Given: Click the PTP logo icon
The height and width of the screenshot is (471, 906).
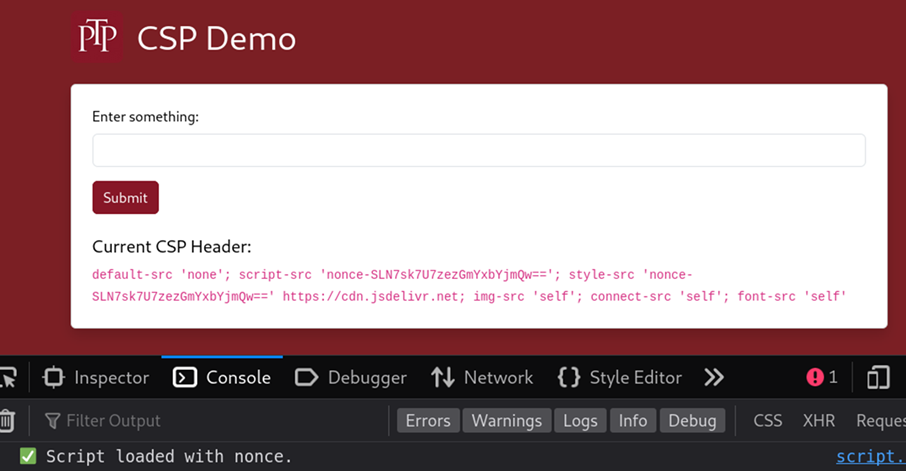Looking at the screenshot, I should coord(96,36).
